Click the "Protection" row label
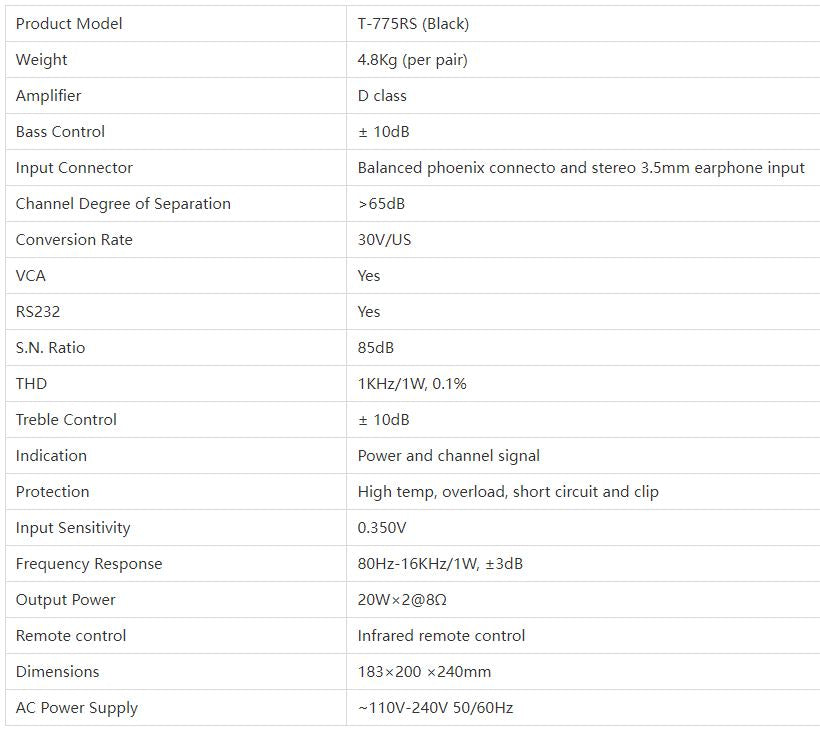 52,492
